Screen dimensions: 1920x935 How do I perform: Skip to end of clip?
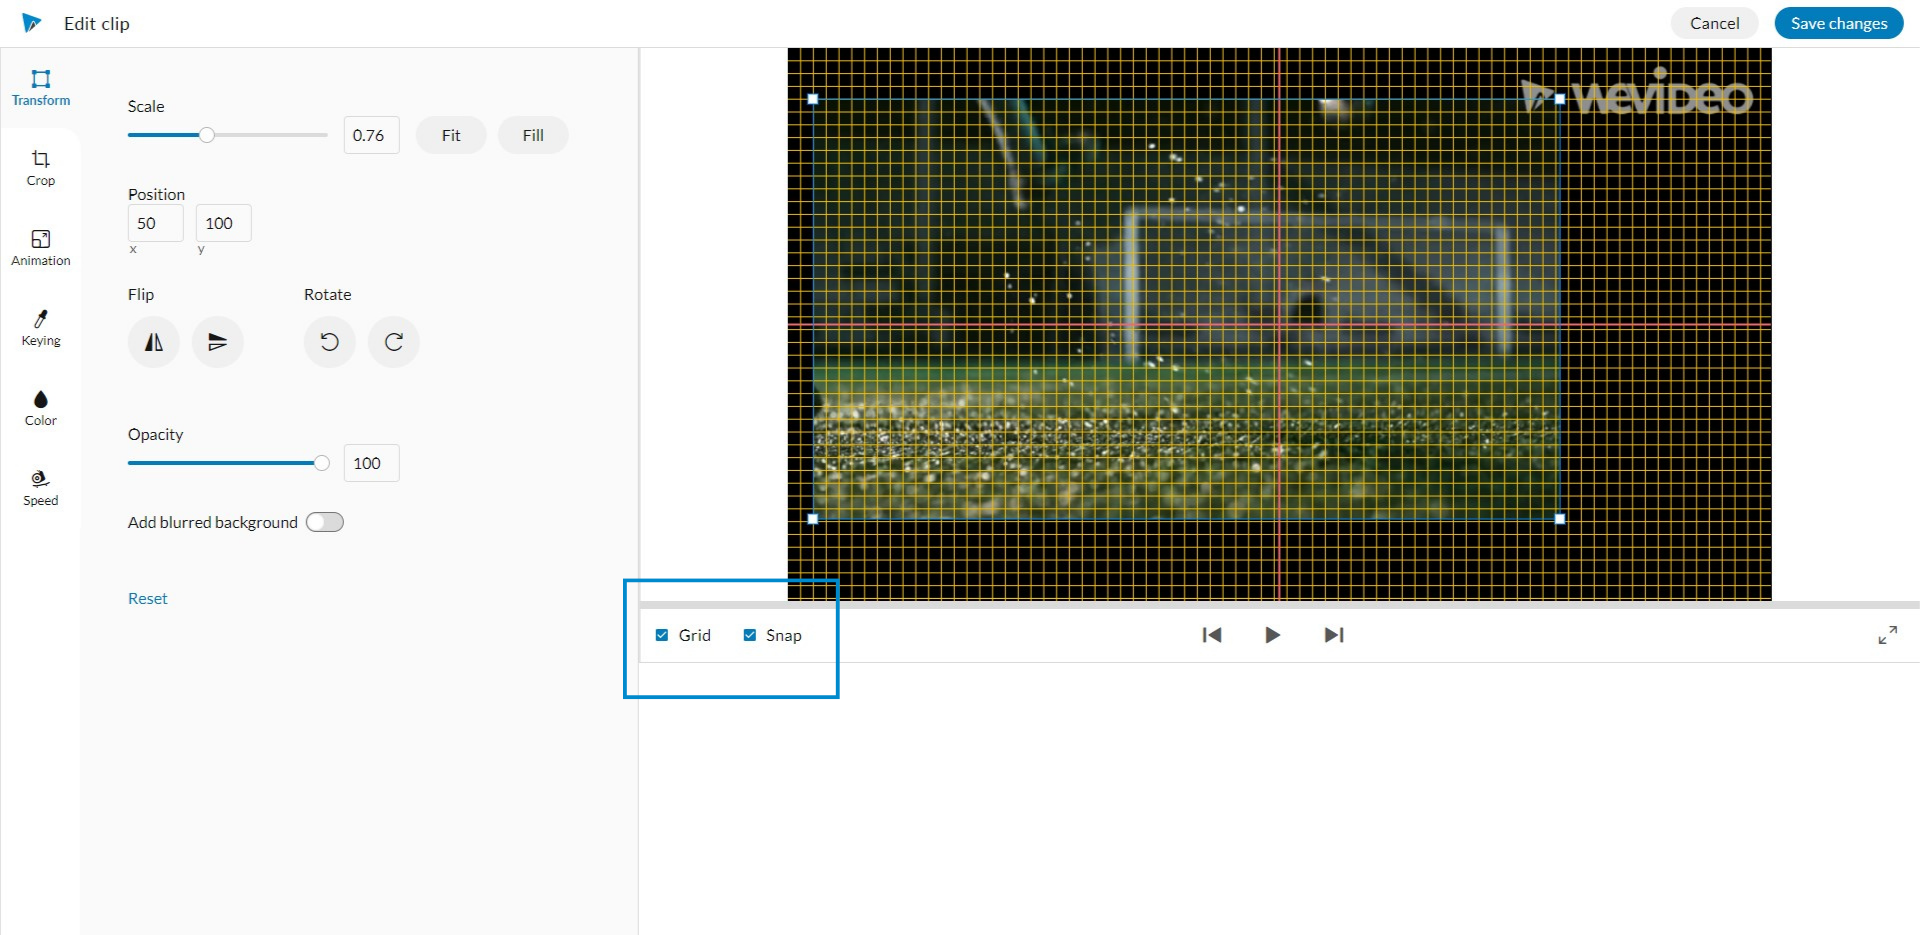point(1333,635)
